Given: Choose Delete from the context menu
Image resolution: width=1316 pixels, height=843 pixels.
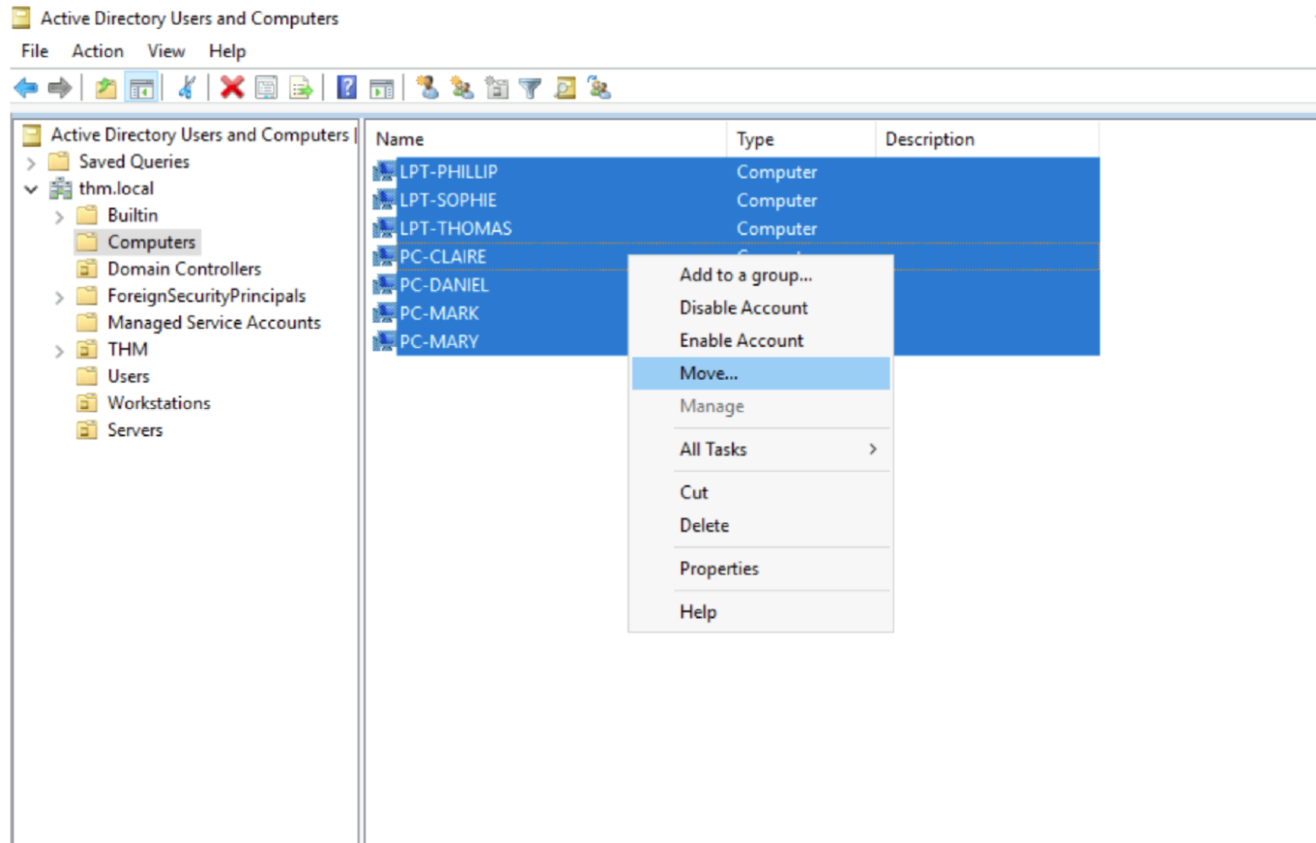Looking at the screenshot, I should [760, 525].
